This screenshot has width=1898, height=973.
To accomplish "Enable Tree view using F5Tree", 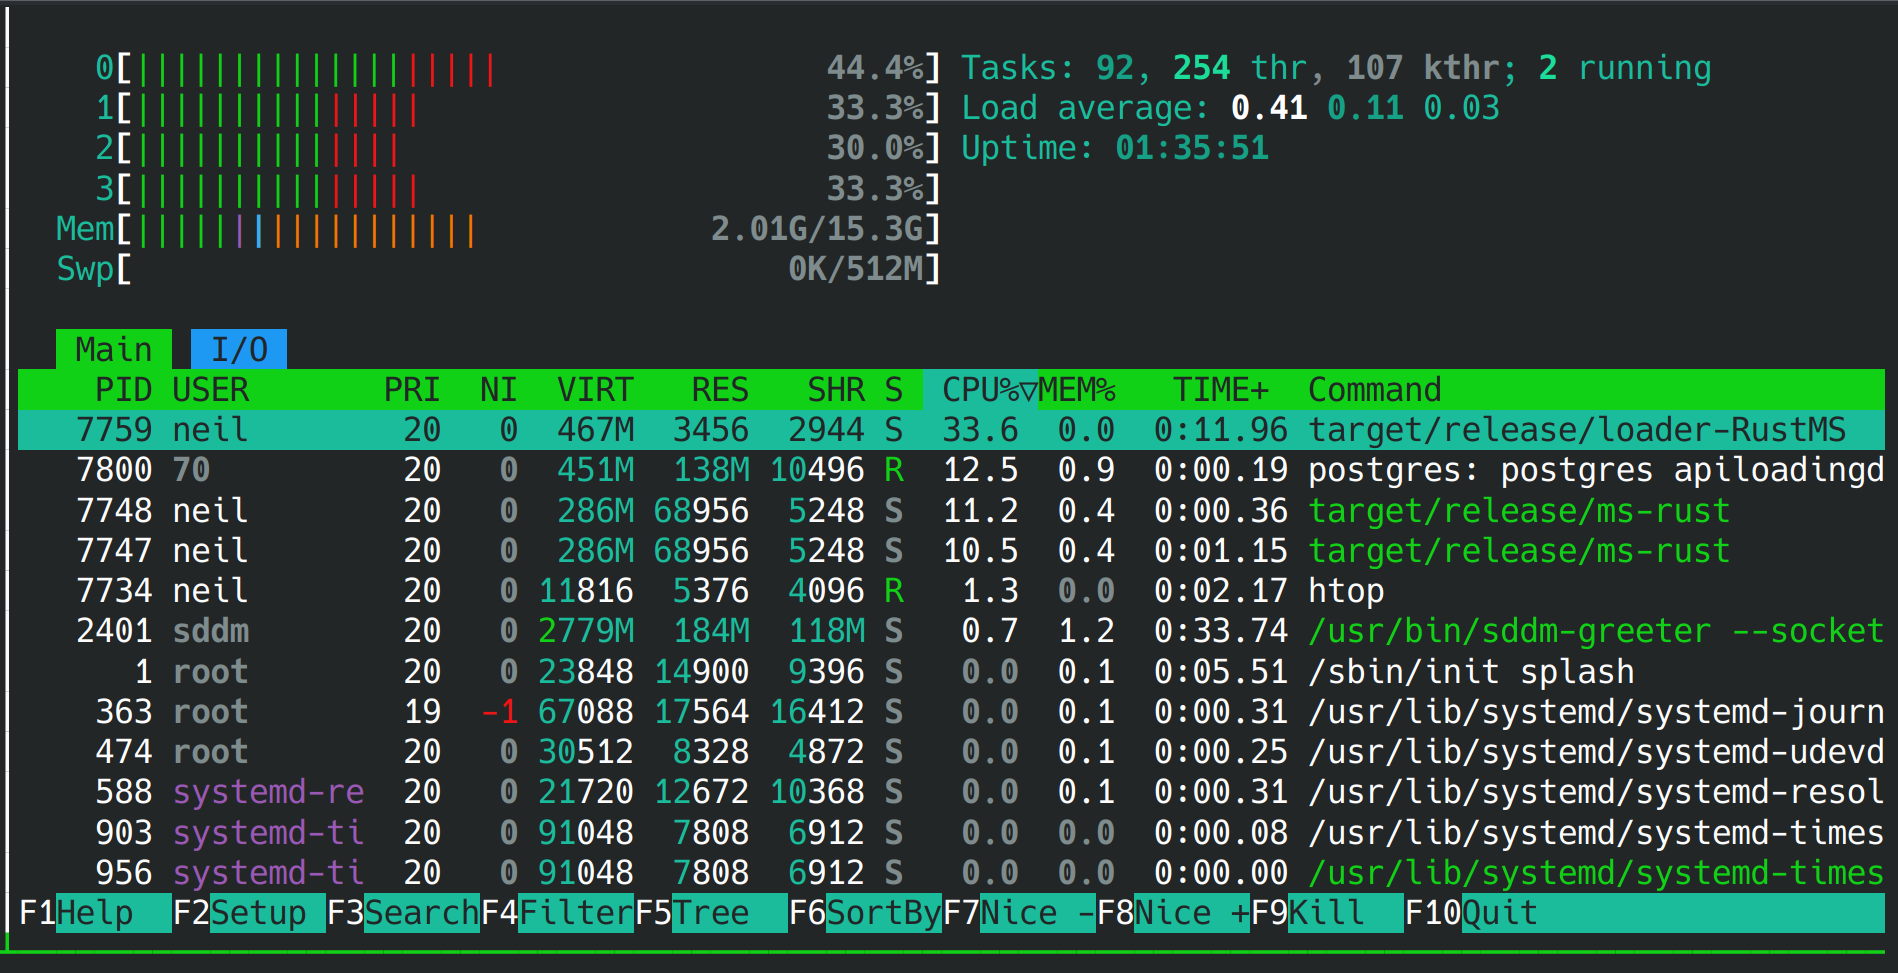I will [710, 911].
